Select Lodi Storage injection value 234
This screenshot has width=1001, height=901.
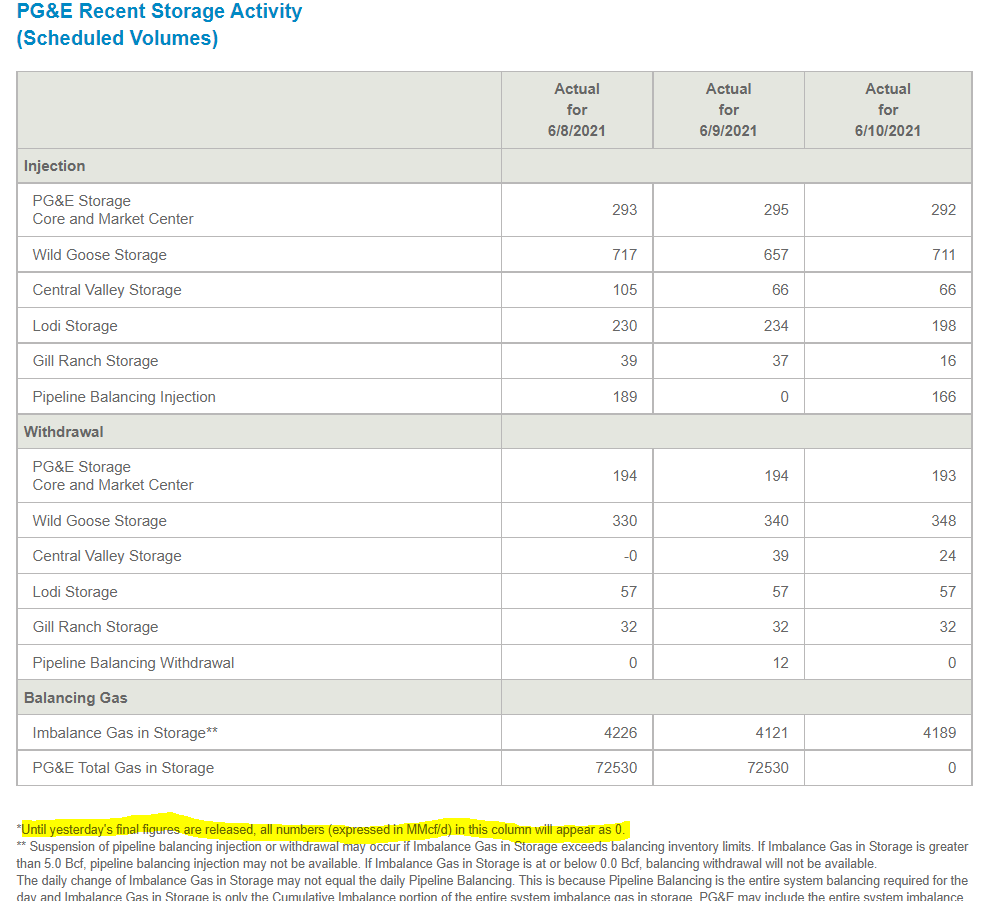(776, 326)
